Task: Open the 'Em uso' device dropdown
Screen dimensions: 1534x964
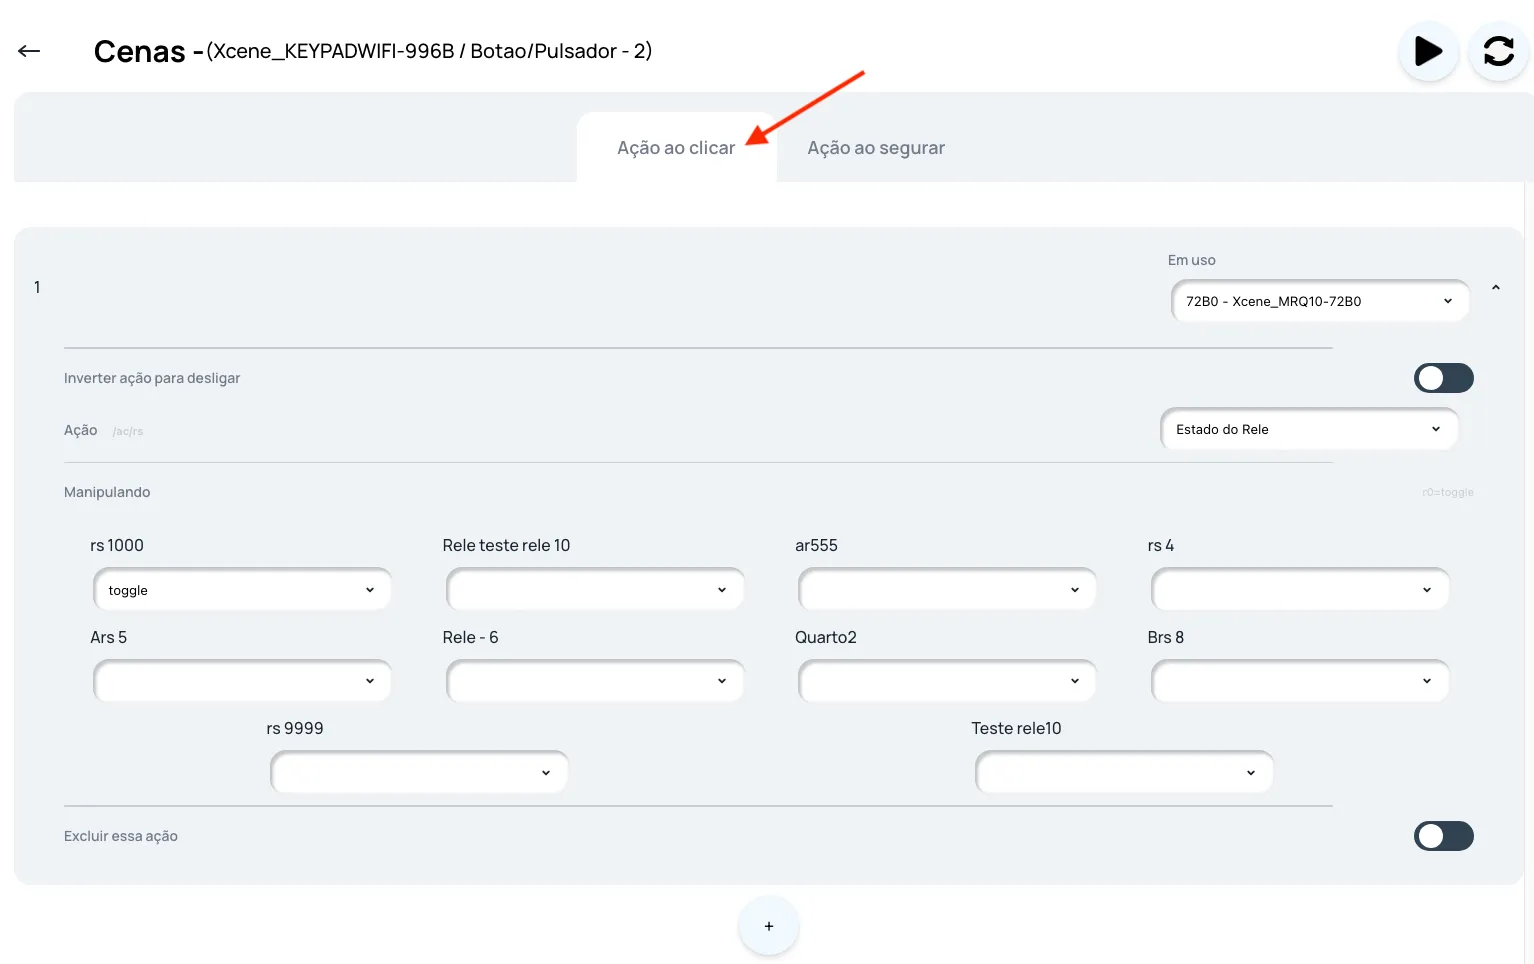Action: [1320, 301]
